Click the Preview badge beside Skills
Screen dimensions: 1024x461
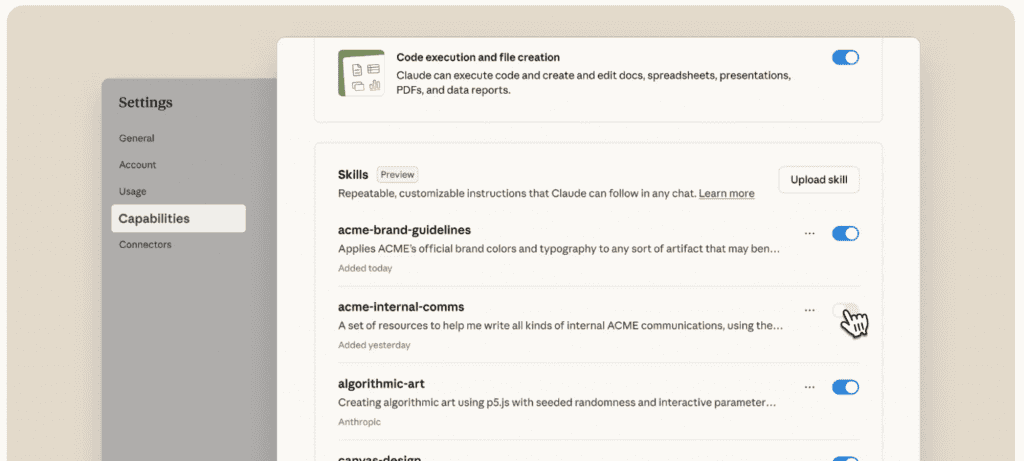397,174
